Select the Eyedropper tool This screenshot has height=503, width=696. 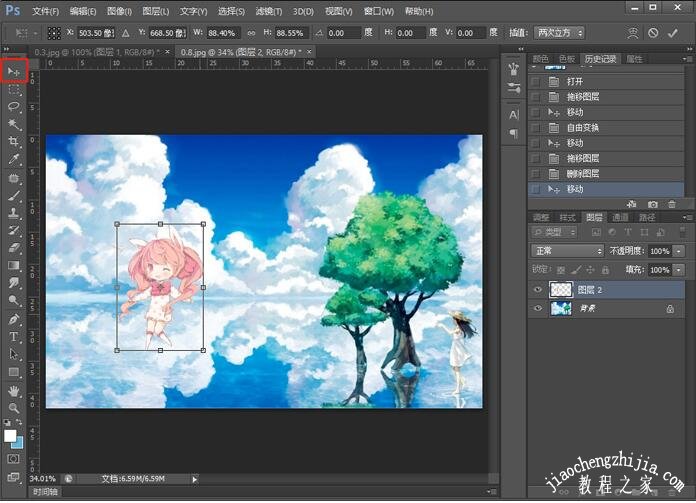point(14,159)
